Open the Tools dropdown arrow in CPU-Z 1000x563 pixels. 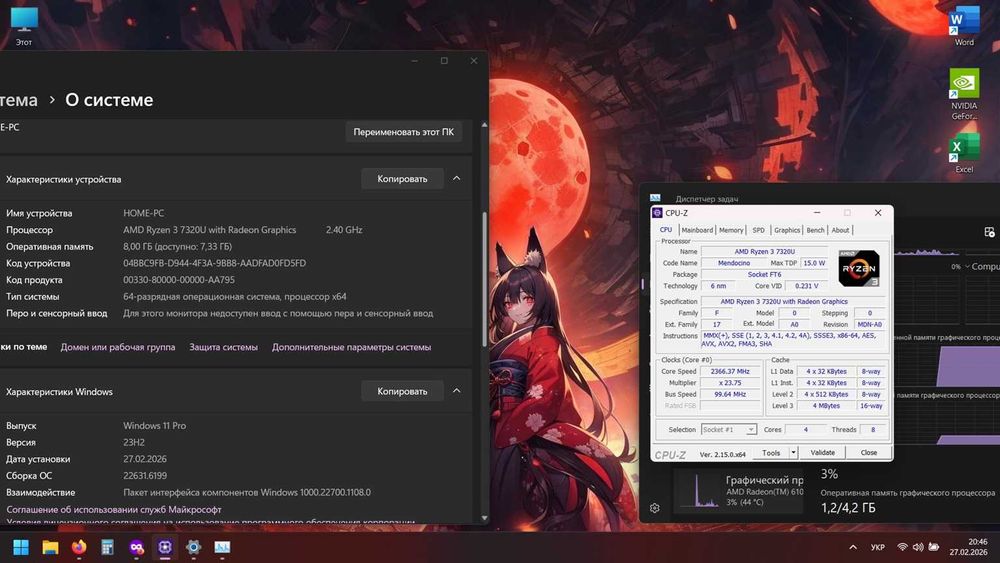[793, 453]
